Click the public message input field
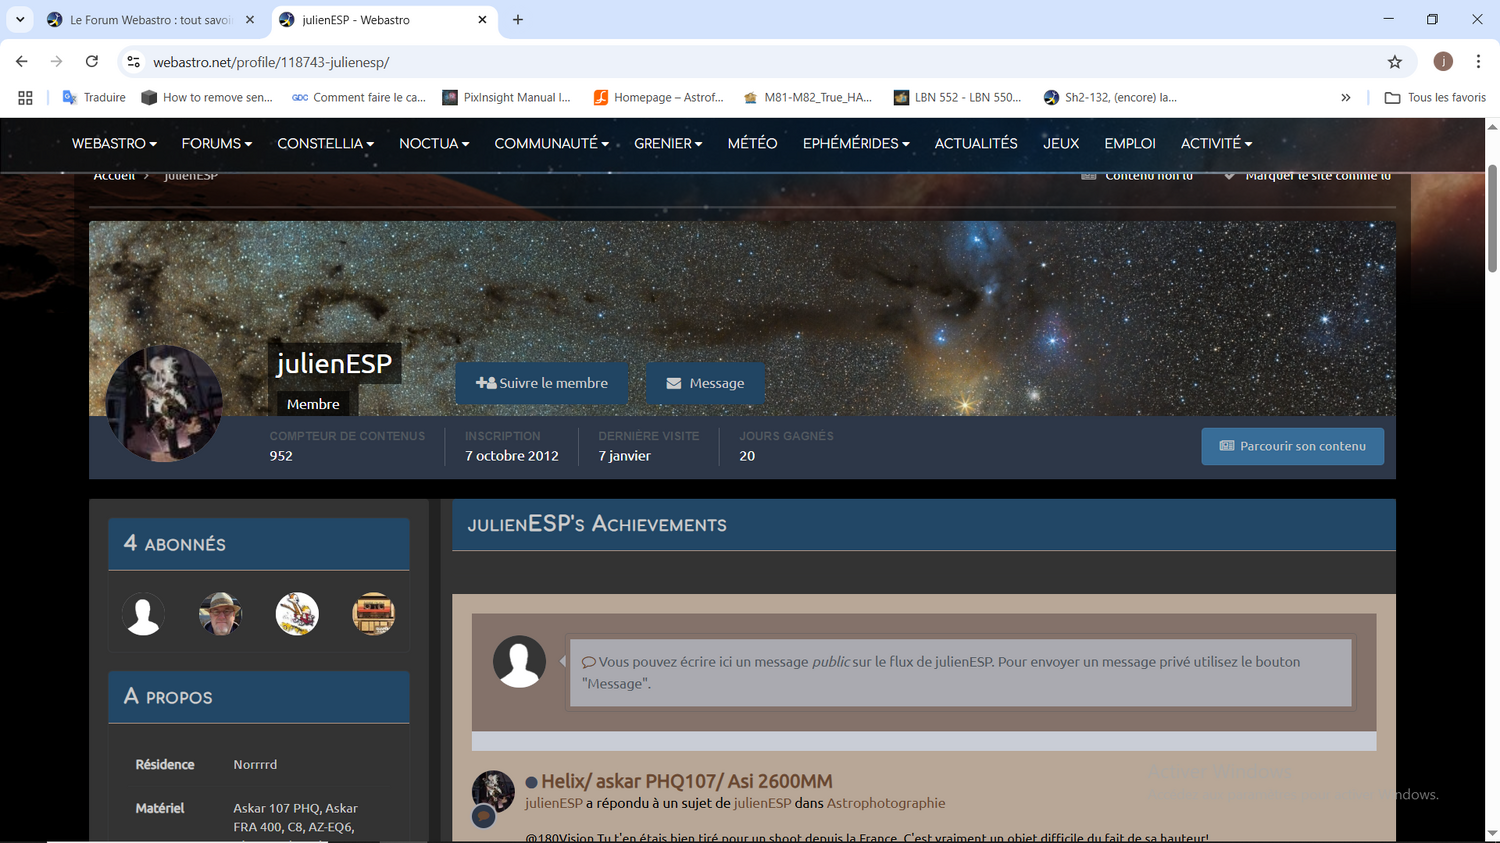The height and width of the screenshot is (843, 1500). pos(960,672)
